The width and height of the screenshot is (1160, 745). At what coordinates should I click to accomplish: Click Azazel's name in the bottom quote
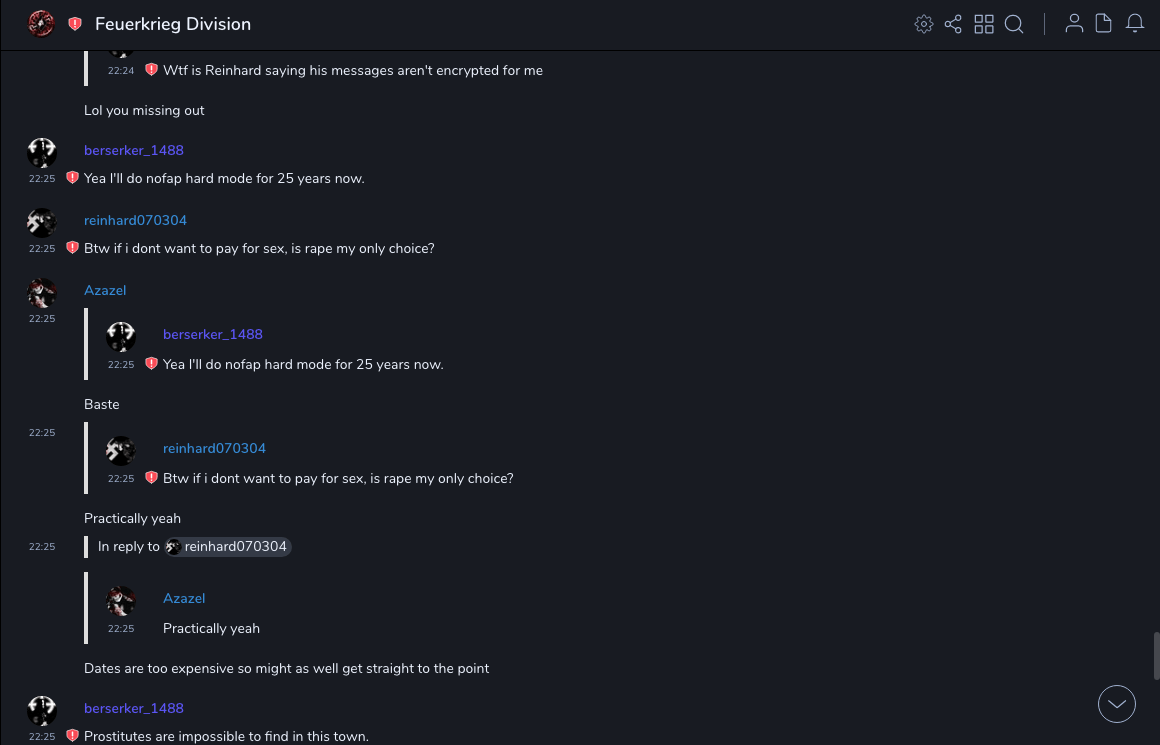click(x=184, y=598)
